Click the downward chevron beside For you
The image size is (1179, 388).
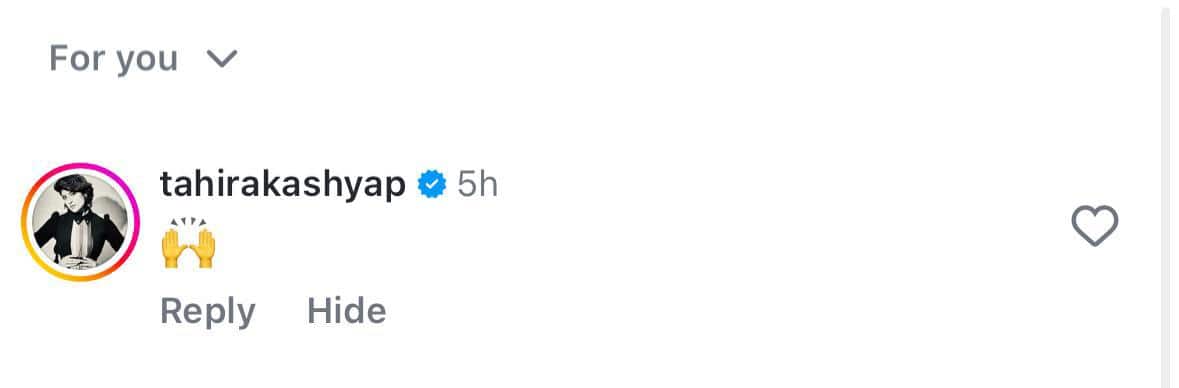coord(223,59)
